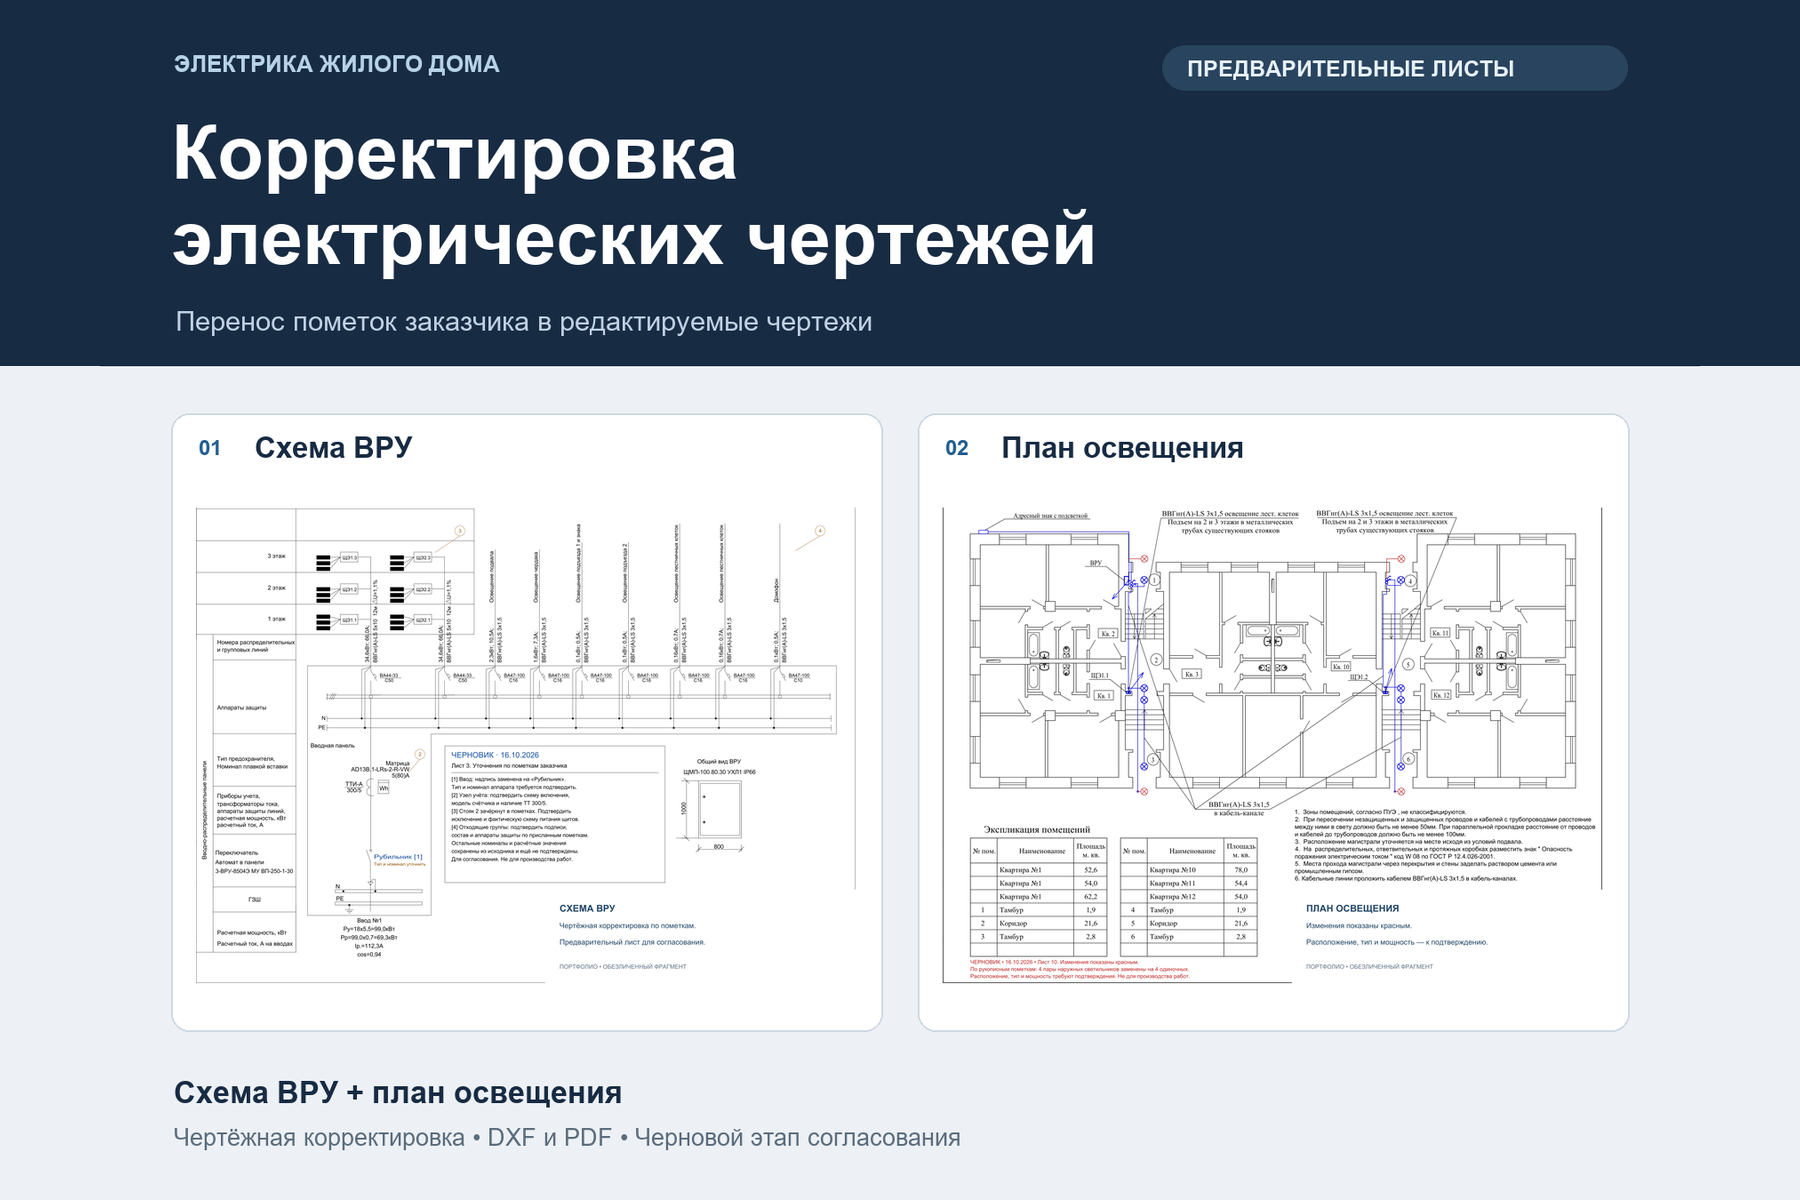Screen dimensions: 1800x1200
Task: Open the lighting floor plan thumbnail
Action: pyautogui.click(x=1273, y=745)
